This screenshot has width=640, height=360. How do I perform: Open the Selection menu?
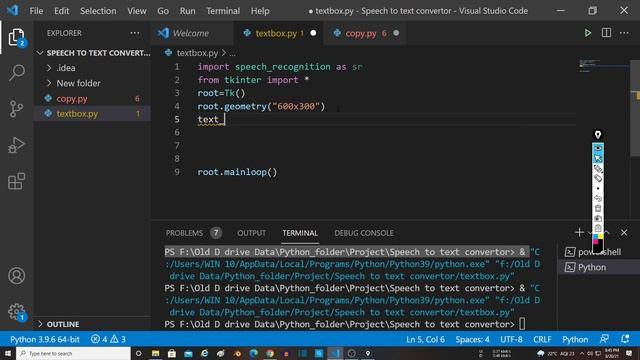pos(98,11)
